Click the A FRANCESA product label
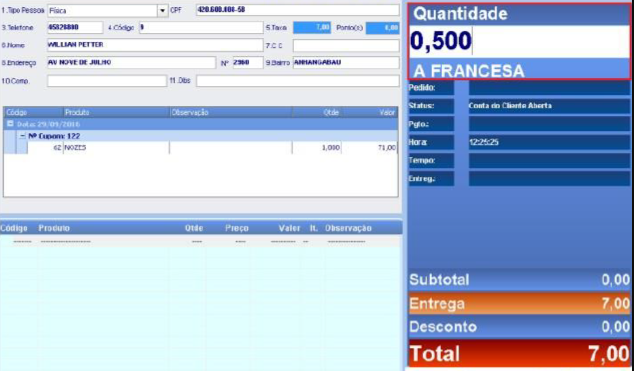 [x=469, y=71]
